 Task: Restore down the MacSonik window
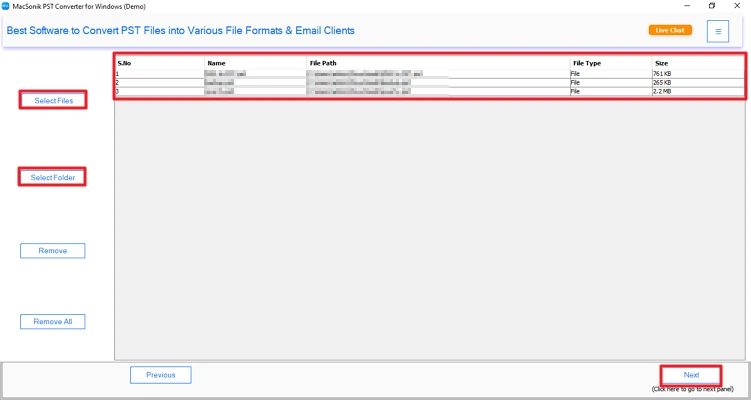pos(712,6)
